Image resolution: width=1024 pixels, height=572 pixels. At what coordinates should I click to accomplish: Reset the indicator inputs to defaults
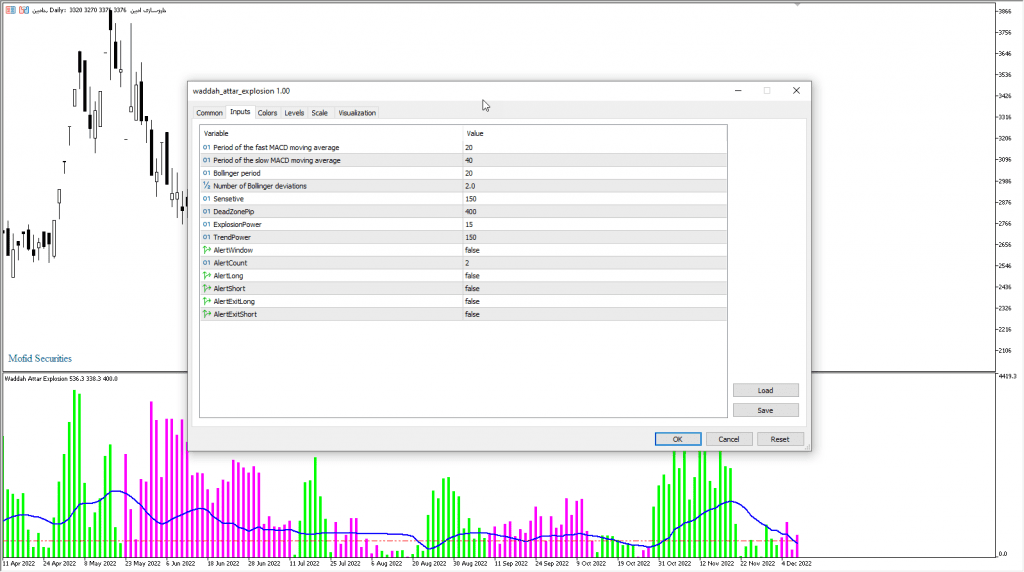(779, 439)
